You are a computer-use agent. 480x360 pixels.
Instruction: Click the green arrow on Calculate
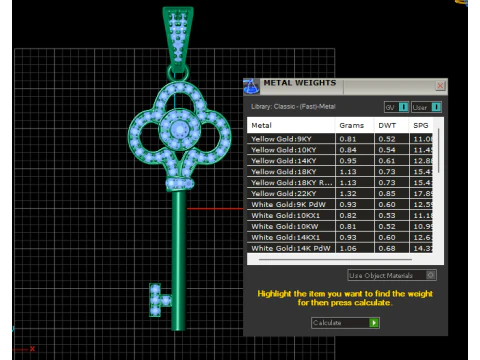(374, 323)
